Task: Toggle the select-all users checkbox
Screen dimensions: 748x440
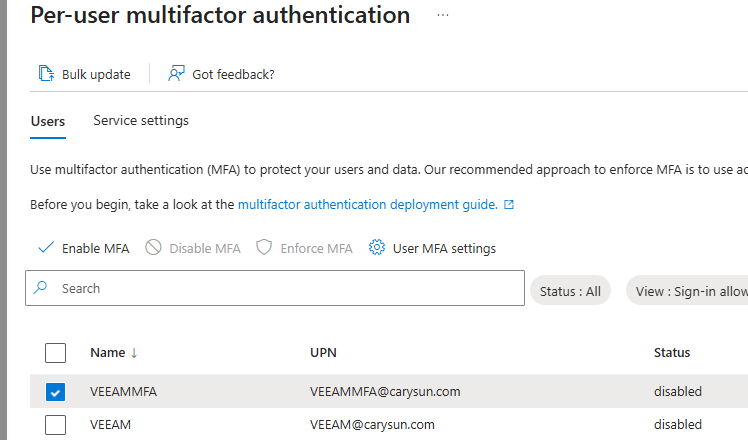Action: (x=56, y=353)
